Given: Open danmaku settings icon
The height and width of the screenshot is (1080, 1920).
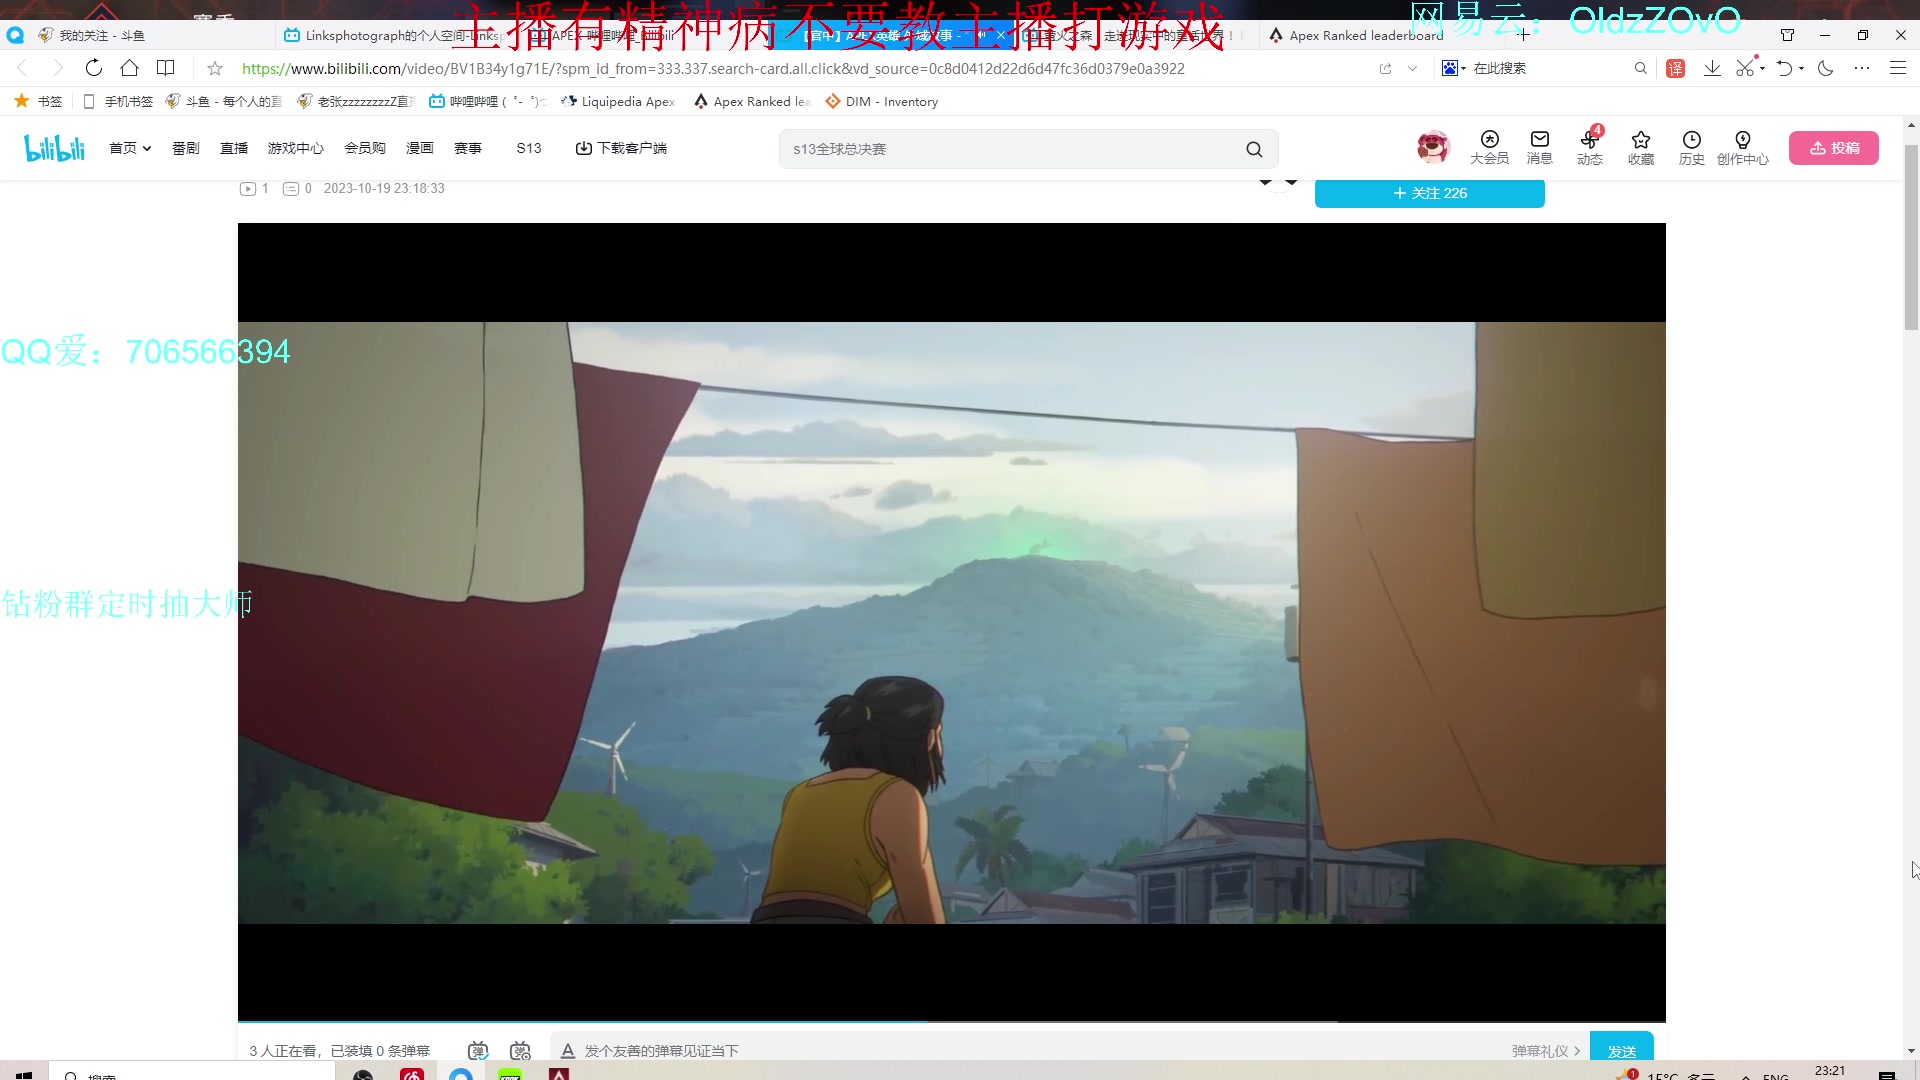Looking at the screenshot, I should pyautogui.click(x=520, y=1051).
